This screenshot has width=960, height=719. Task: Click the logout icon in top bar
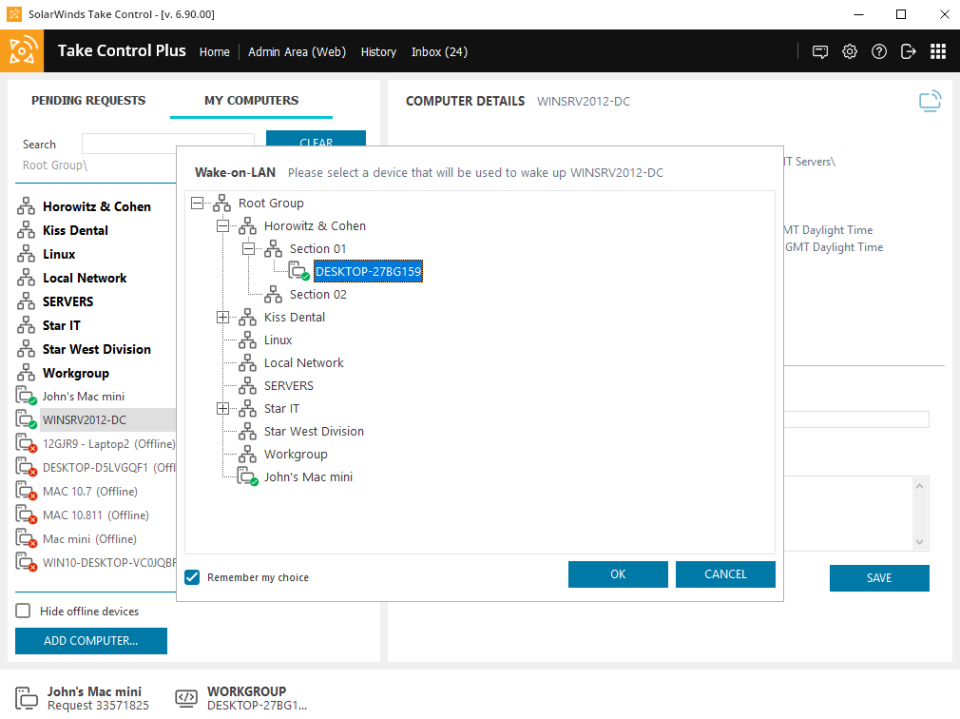[x=908, y=51]
